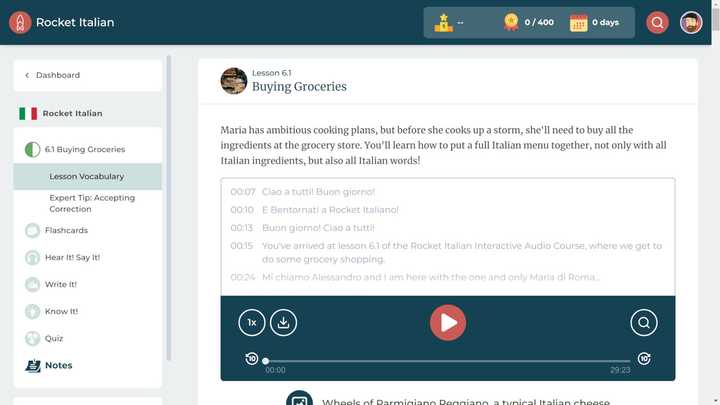Open 6.1 Buying Groceries lesson item
Screen dimensions: 720x405
click(x=85, y=149)
